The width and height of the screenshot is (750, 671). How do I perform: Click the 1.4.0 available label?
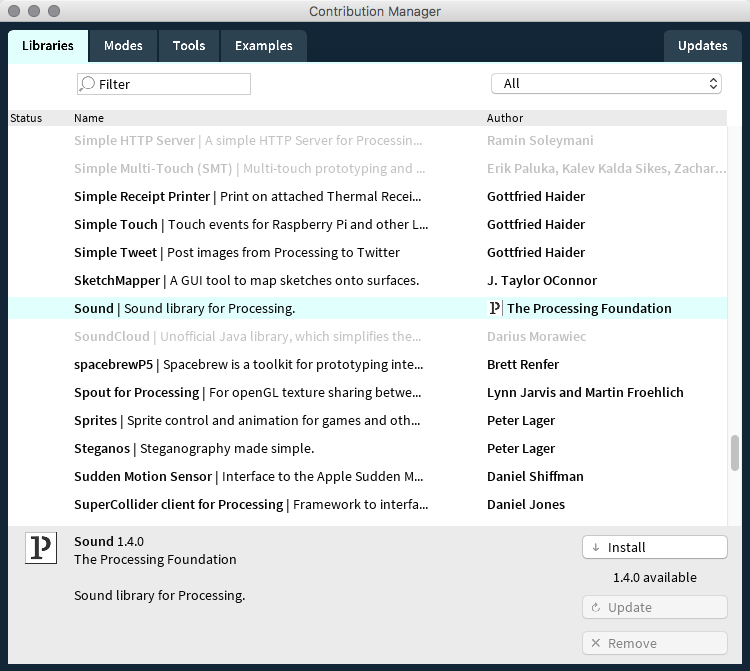click(655, 577)
